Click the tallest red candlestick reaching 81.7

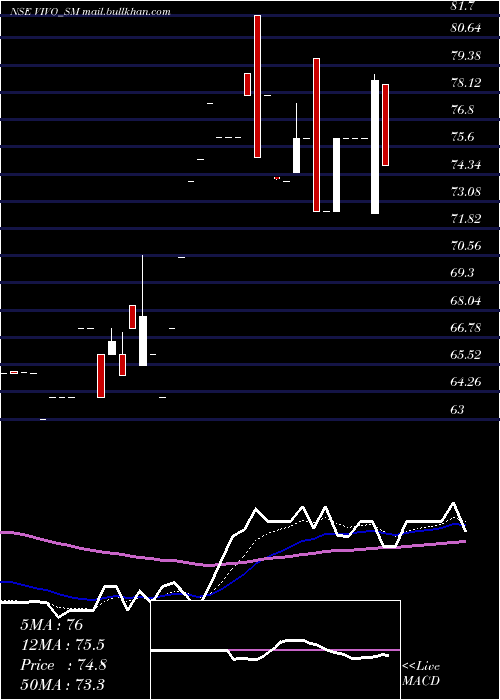tap(258, 86)
